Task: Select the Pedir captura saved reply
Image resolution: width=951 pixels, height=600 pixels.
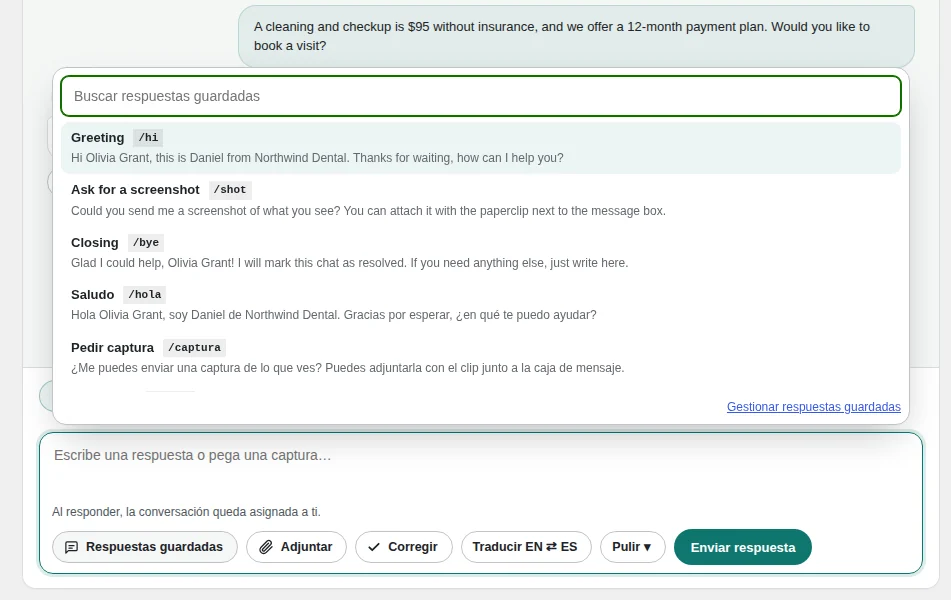Action: coord(480,357)
